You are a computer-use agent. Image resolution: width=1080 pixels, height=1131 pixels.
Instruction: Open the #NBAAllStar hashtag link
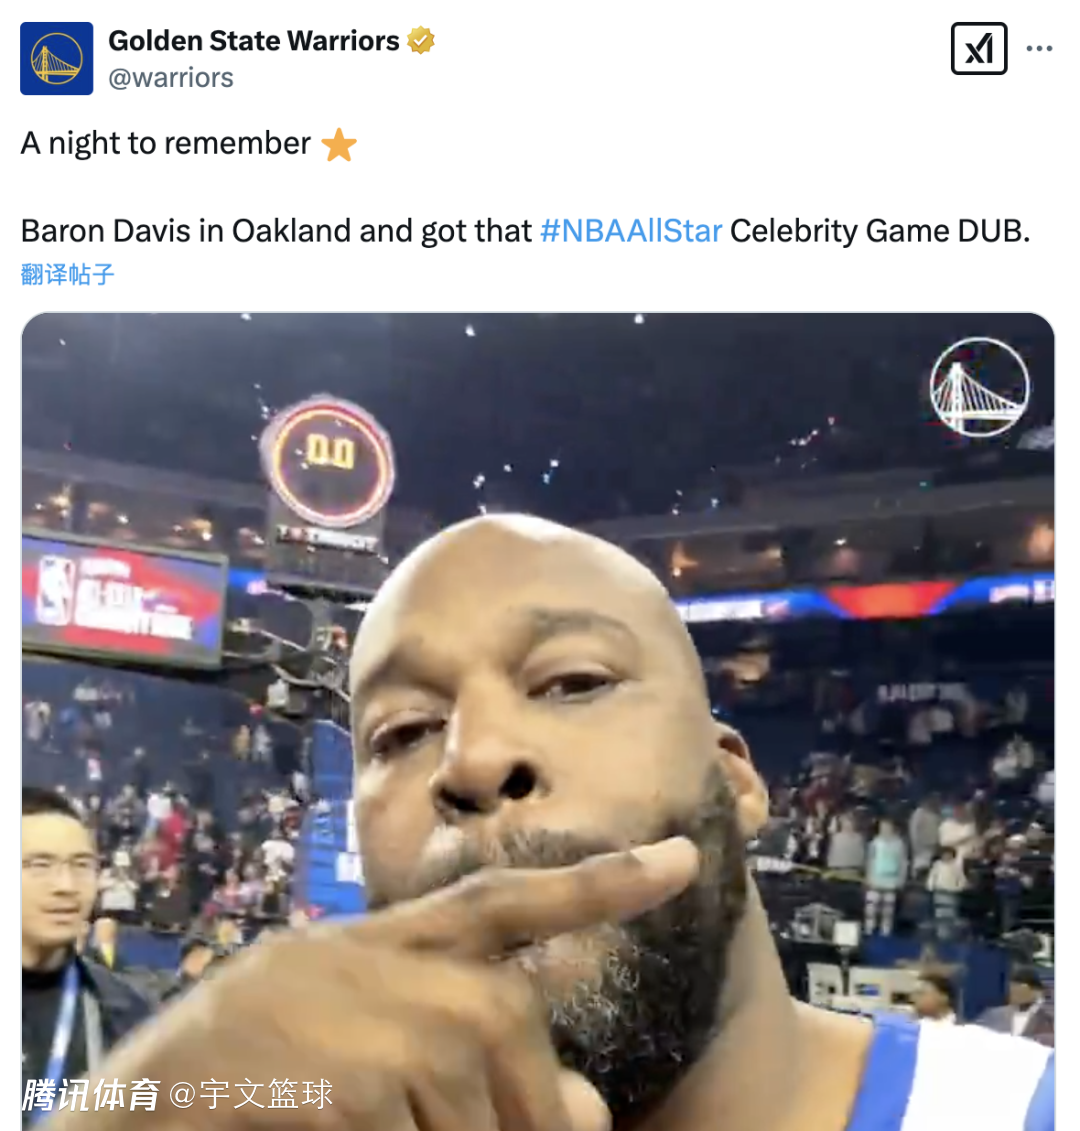click(631, 231)
